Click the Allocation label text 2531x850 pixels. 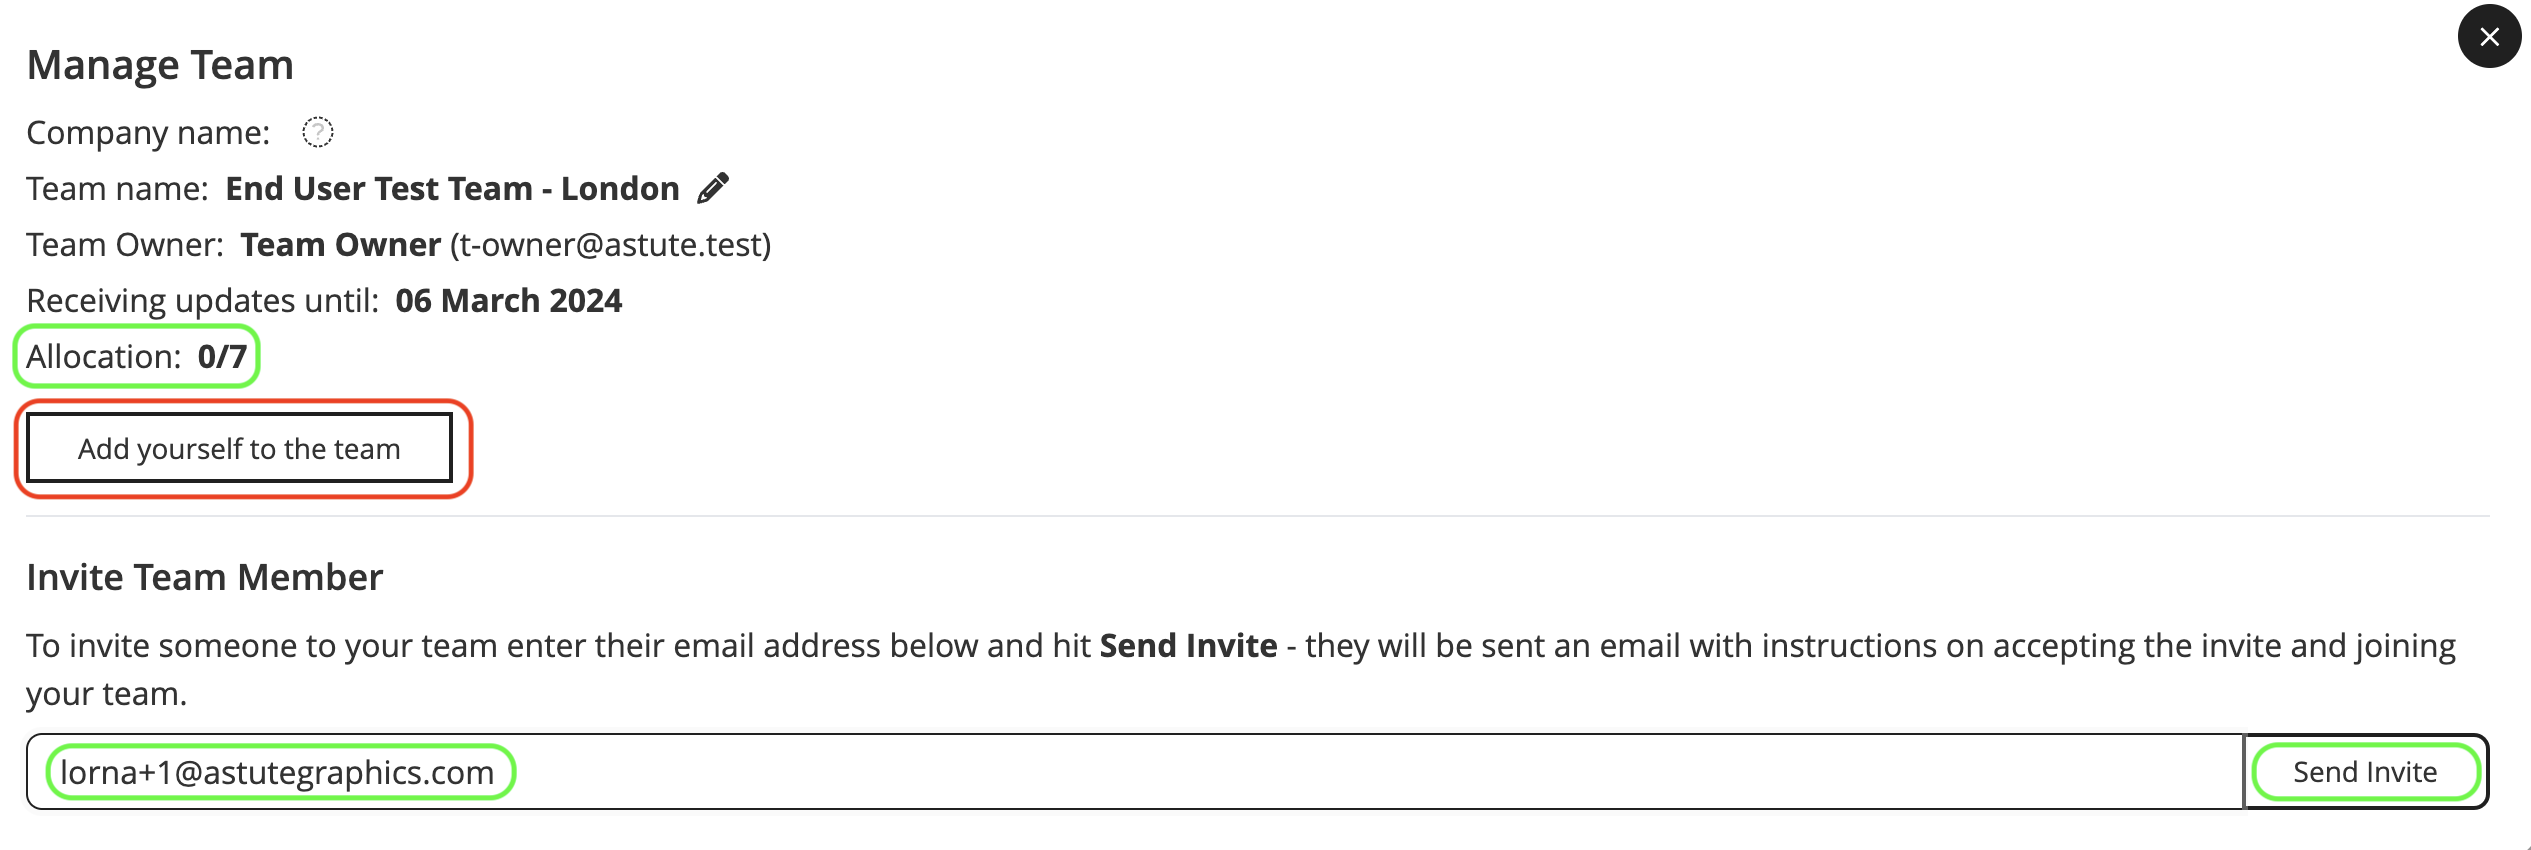coord(103,357)
